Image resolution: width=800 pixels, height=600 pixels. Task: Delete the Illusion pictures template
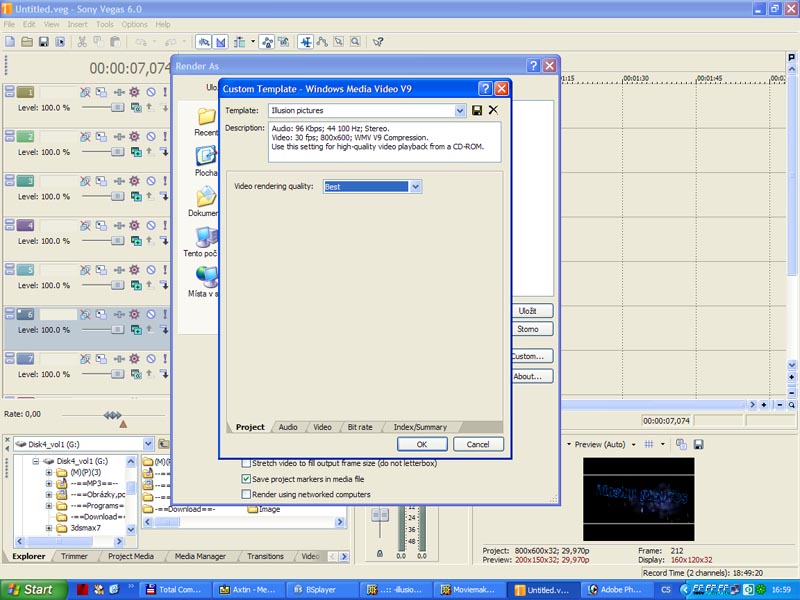tap(493, 110)
